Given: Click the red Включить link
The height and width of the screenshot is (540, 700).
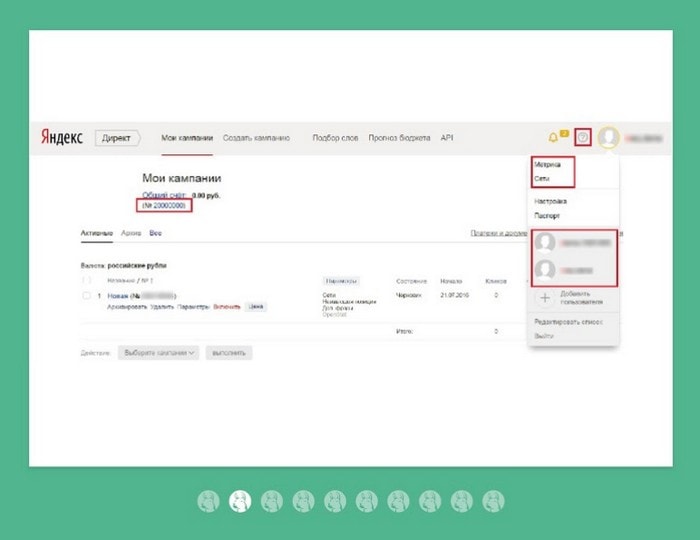Looking at the screenshot, I should (227, 307).
